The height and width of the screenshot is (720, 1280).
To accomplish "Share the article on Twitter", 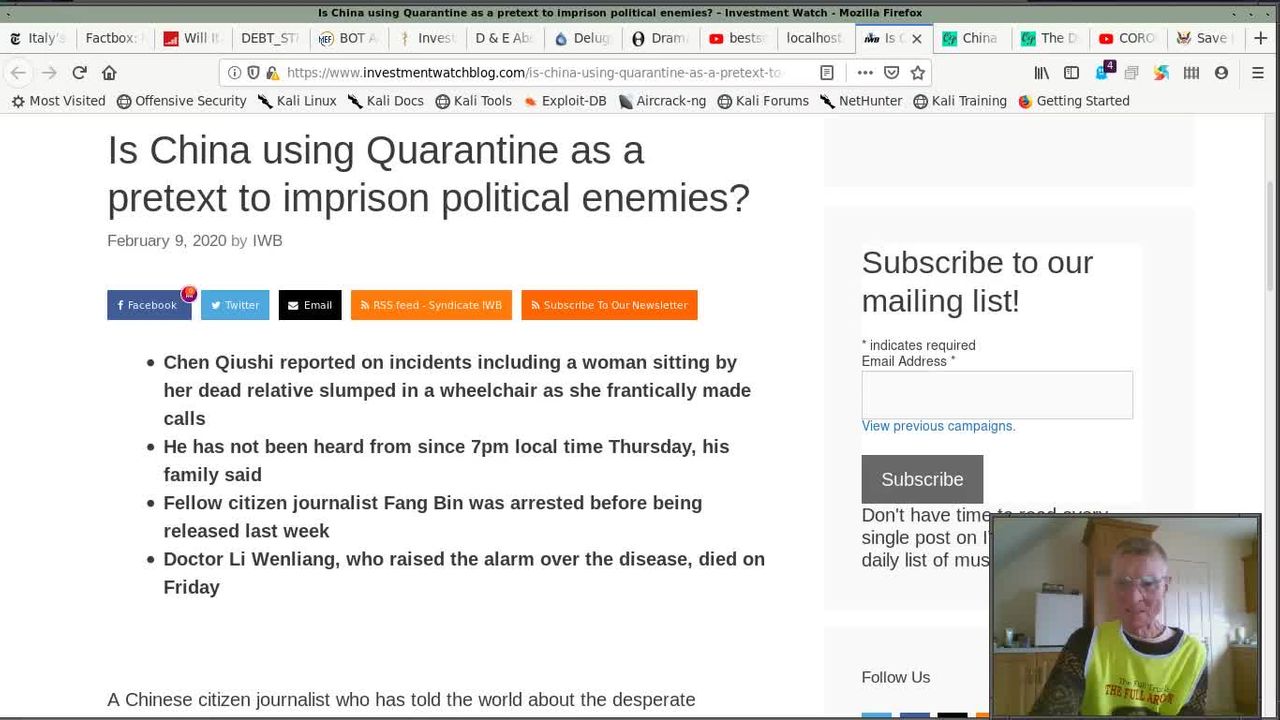I will click(x=235, y=305).
